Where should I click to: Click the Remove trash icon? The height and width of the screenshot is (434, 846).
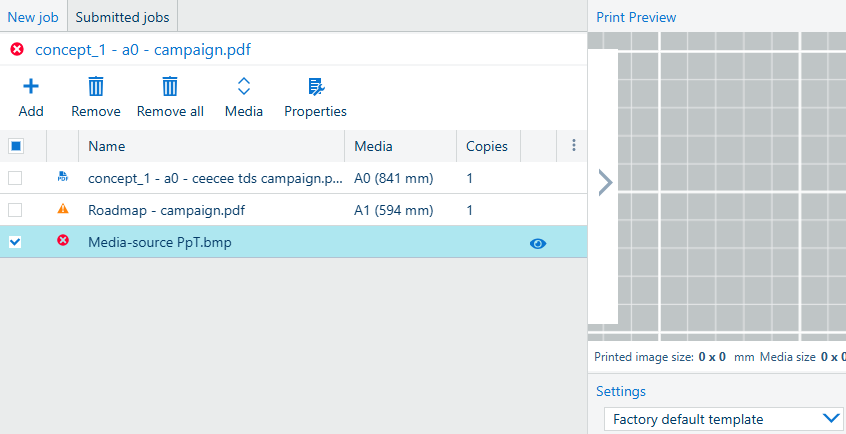point(96,86)
